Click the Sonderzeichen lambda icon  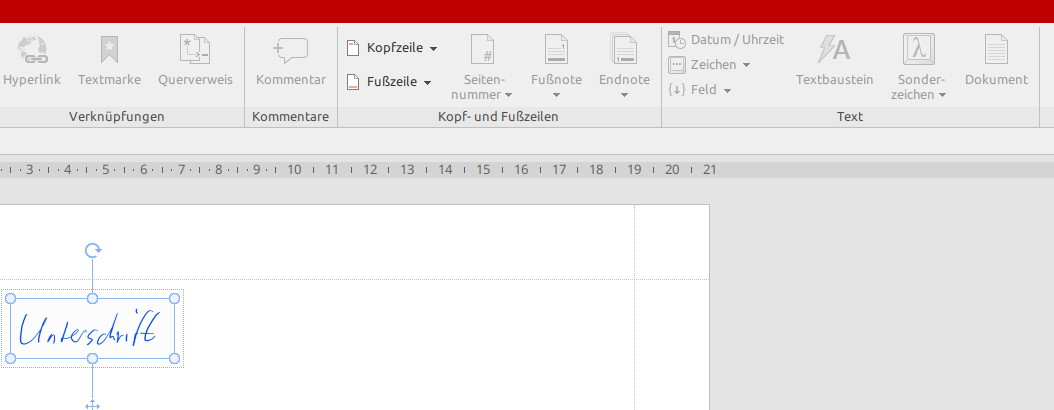pyautogui.click(x=918, y=49)
